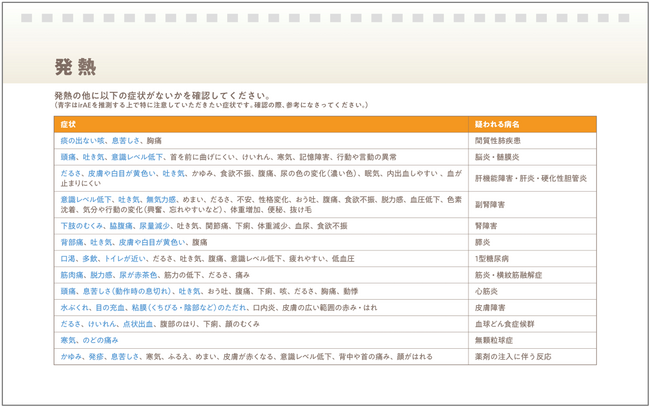Click the blue text '発疹' in the last row
The height and width of the screenshot is (407, 650).
(96, 356)
